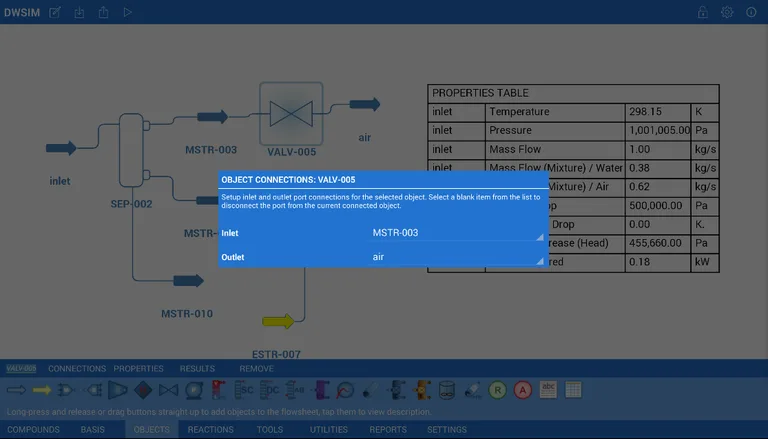Select the DC distillation column tool

click(269, 390)
